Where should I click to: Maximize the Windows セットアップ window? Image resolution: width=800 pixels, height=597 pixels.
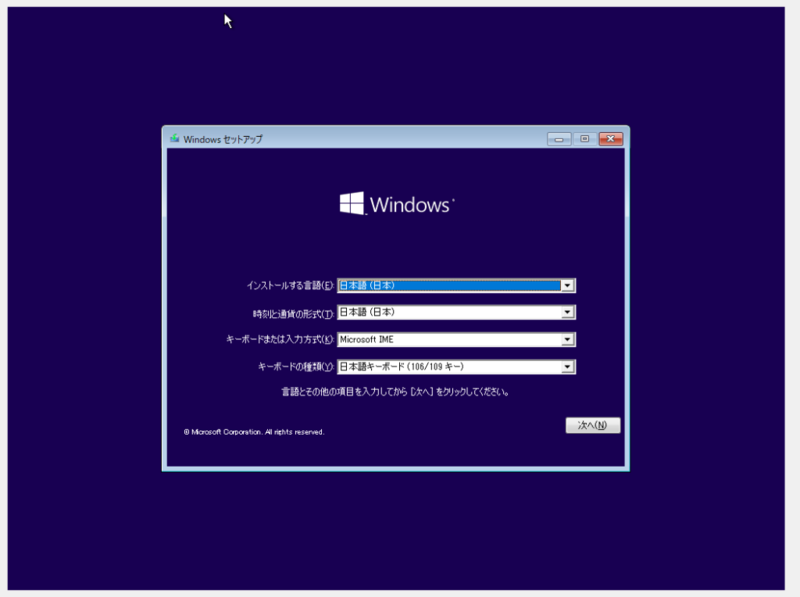pos(585,139)
